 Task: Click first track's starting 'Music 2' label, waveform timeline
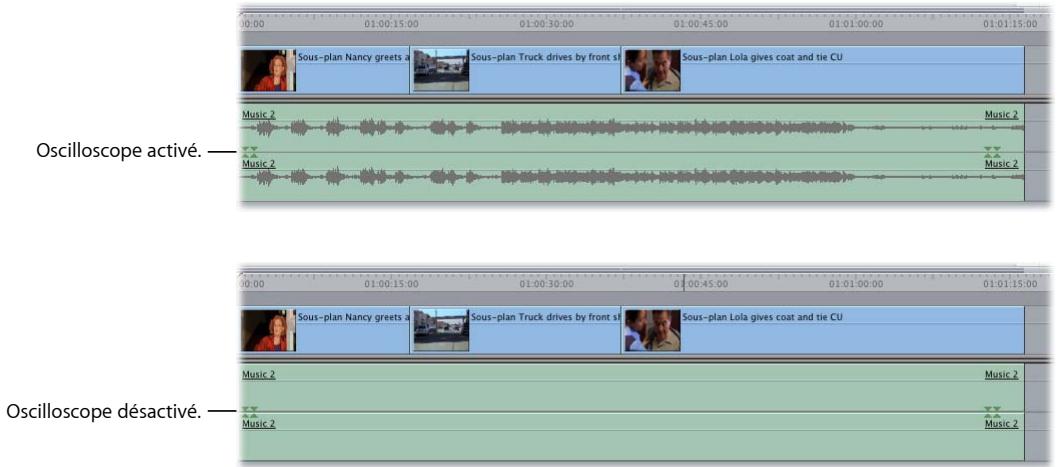pos(259,115)
